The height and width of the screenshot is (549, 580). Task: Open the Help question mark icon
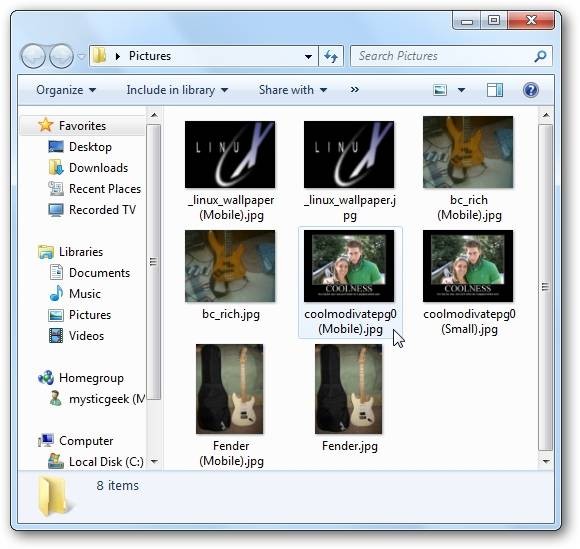click(530, 90)
